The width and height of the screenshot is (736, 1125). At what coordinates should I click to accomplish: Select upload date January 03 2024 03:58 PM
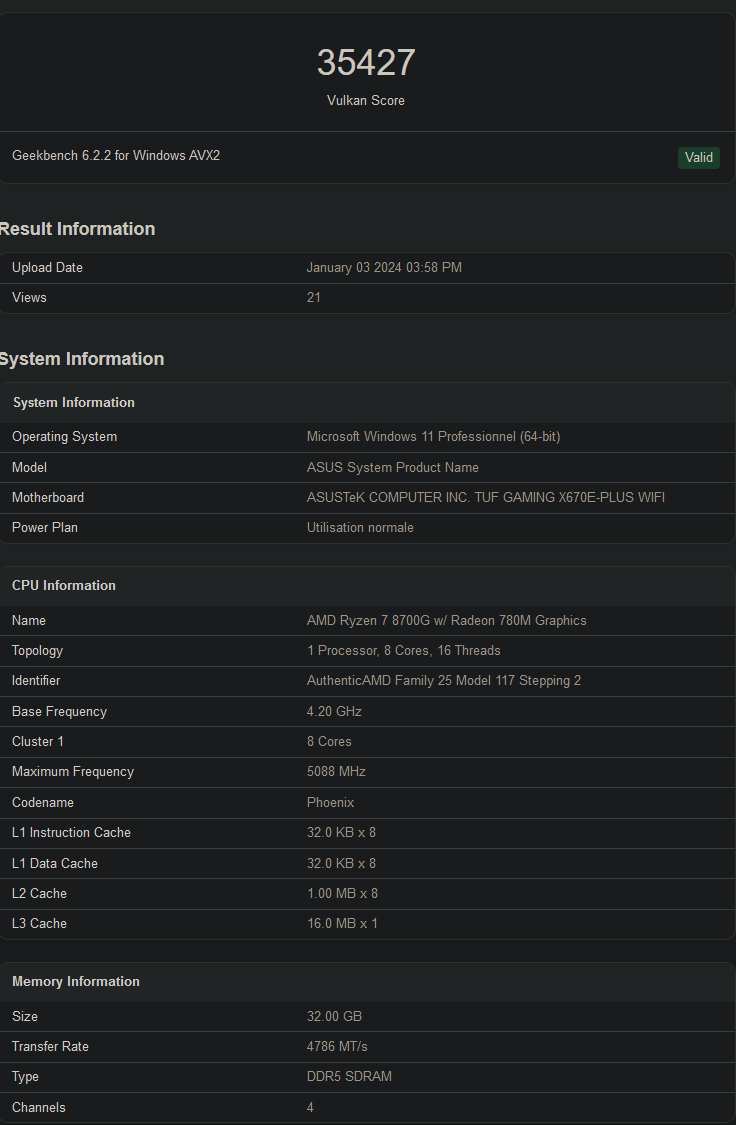pyautogui.click(x=384, y=268)
